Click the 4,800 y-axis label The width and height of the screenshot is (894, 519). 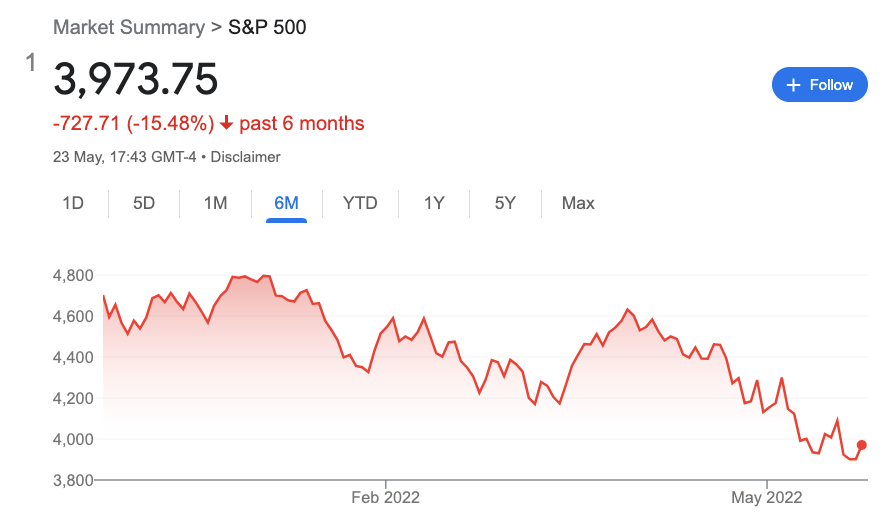click(x=71, y=275)
